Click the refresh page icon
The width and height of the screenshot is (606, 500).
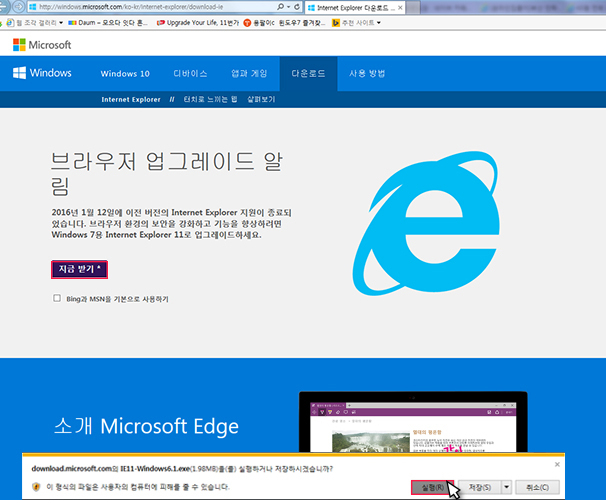(x=297, y=7)
